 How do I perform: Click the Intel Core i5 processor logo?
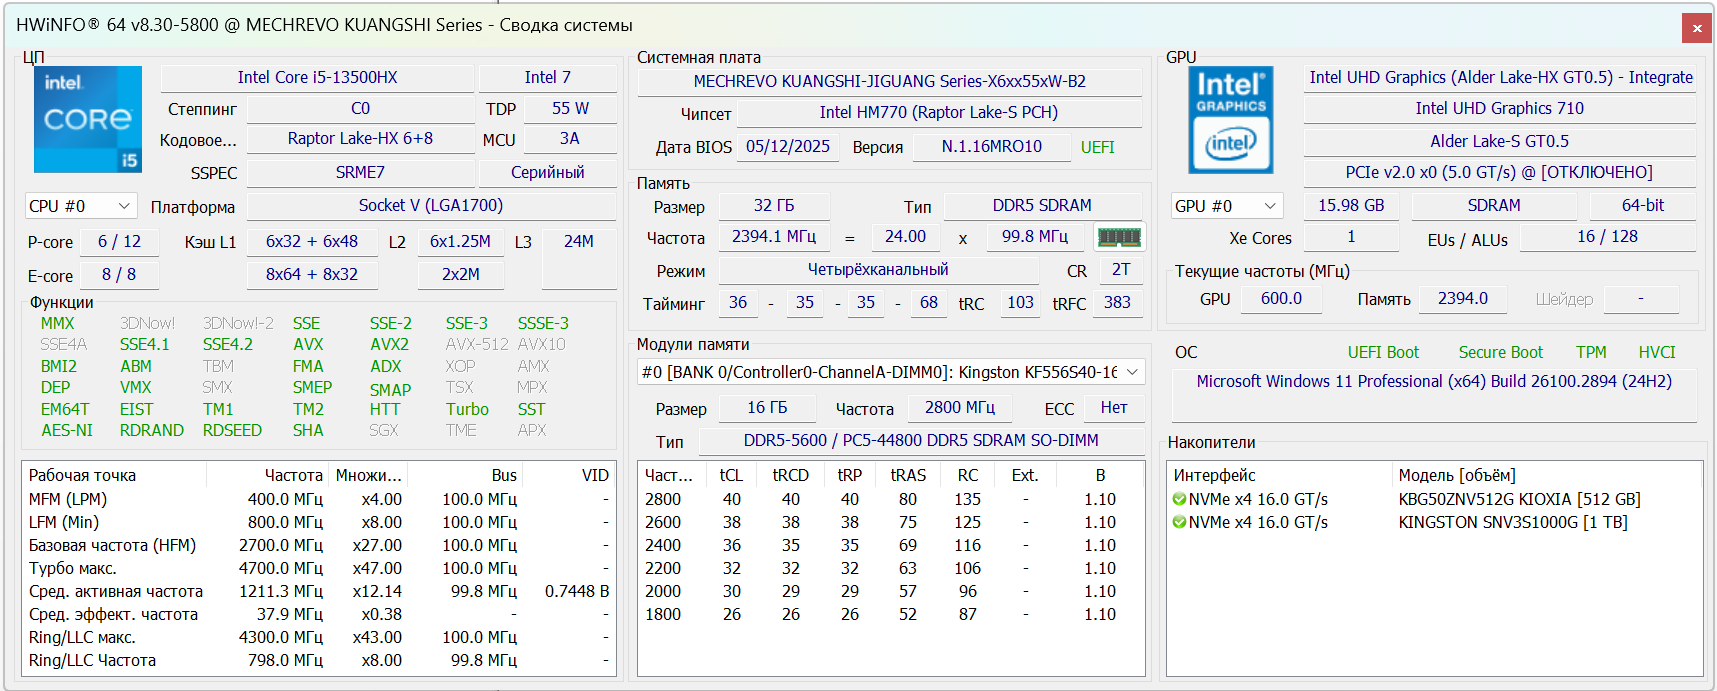[x=88, y=120]
